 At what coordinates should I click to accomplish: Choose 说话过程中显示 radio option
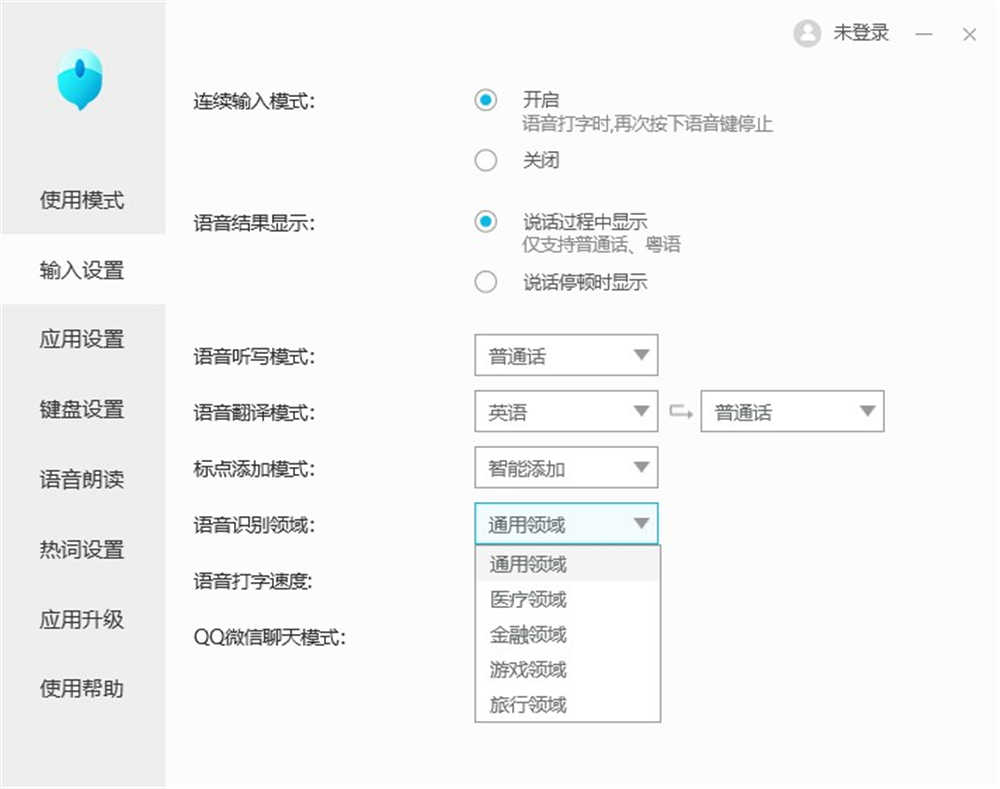click(486, 221)
